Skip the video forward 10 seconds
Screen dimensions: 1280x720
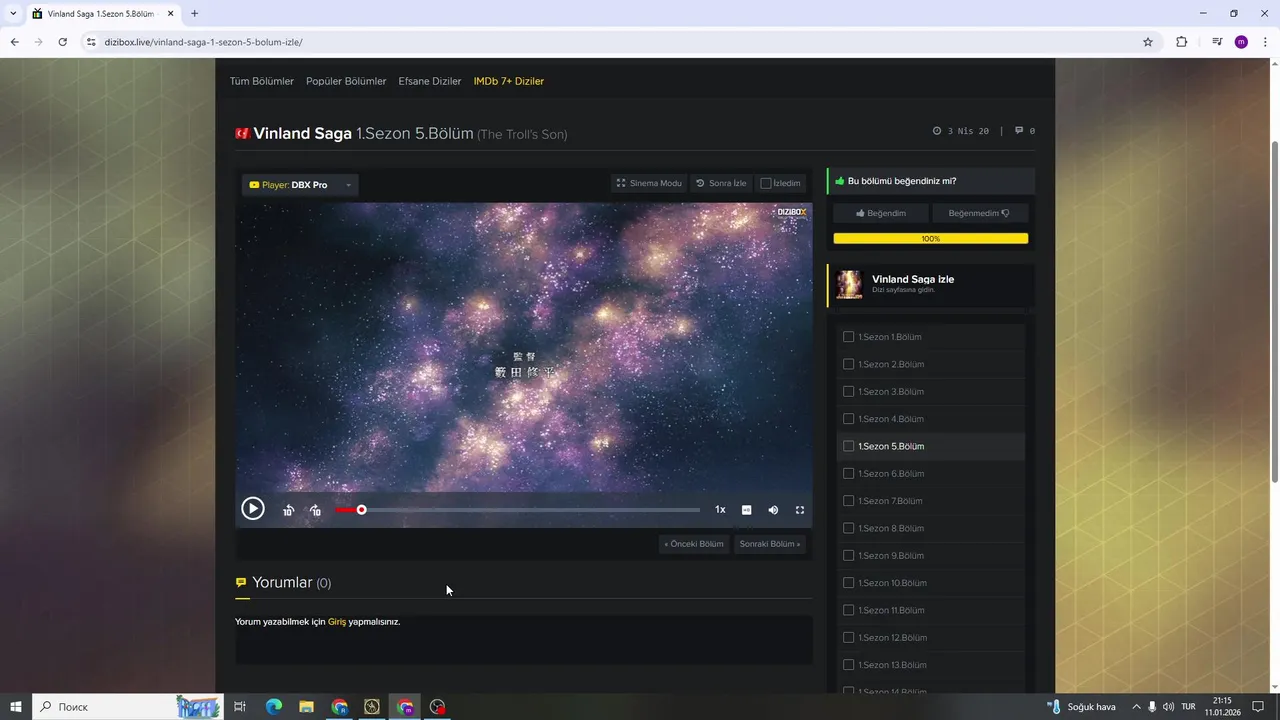[315, 510]
